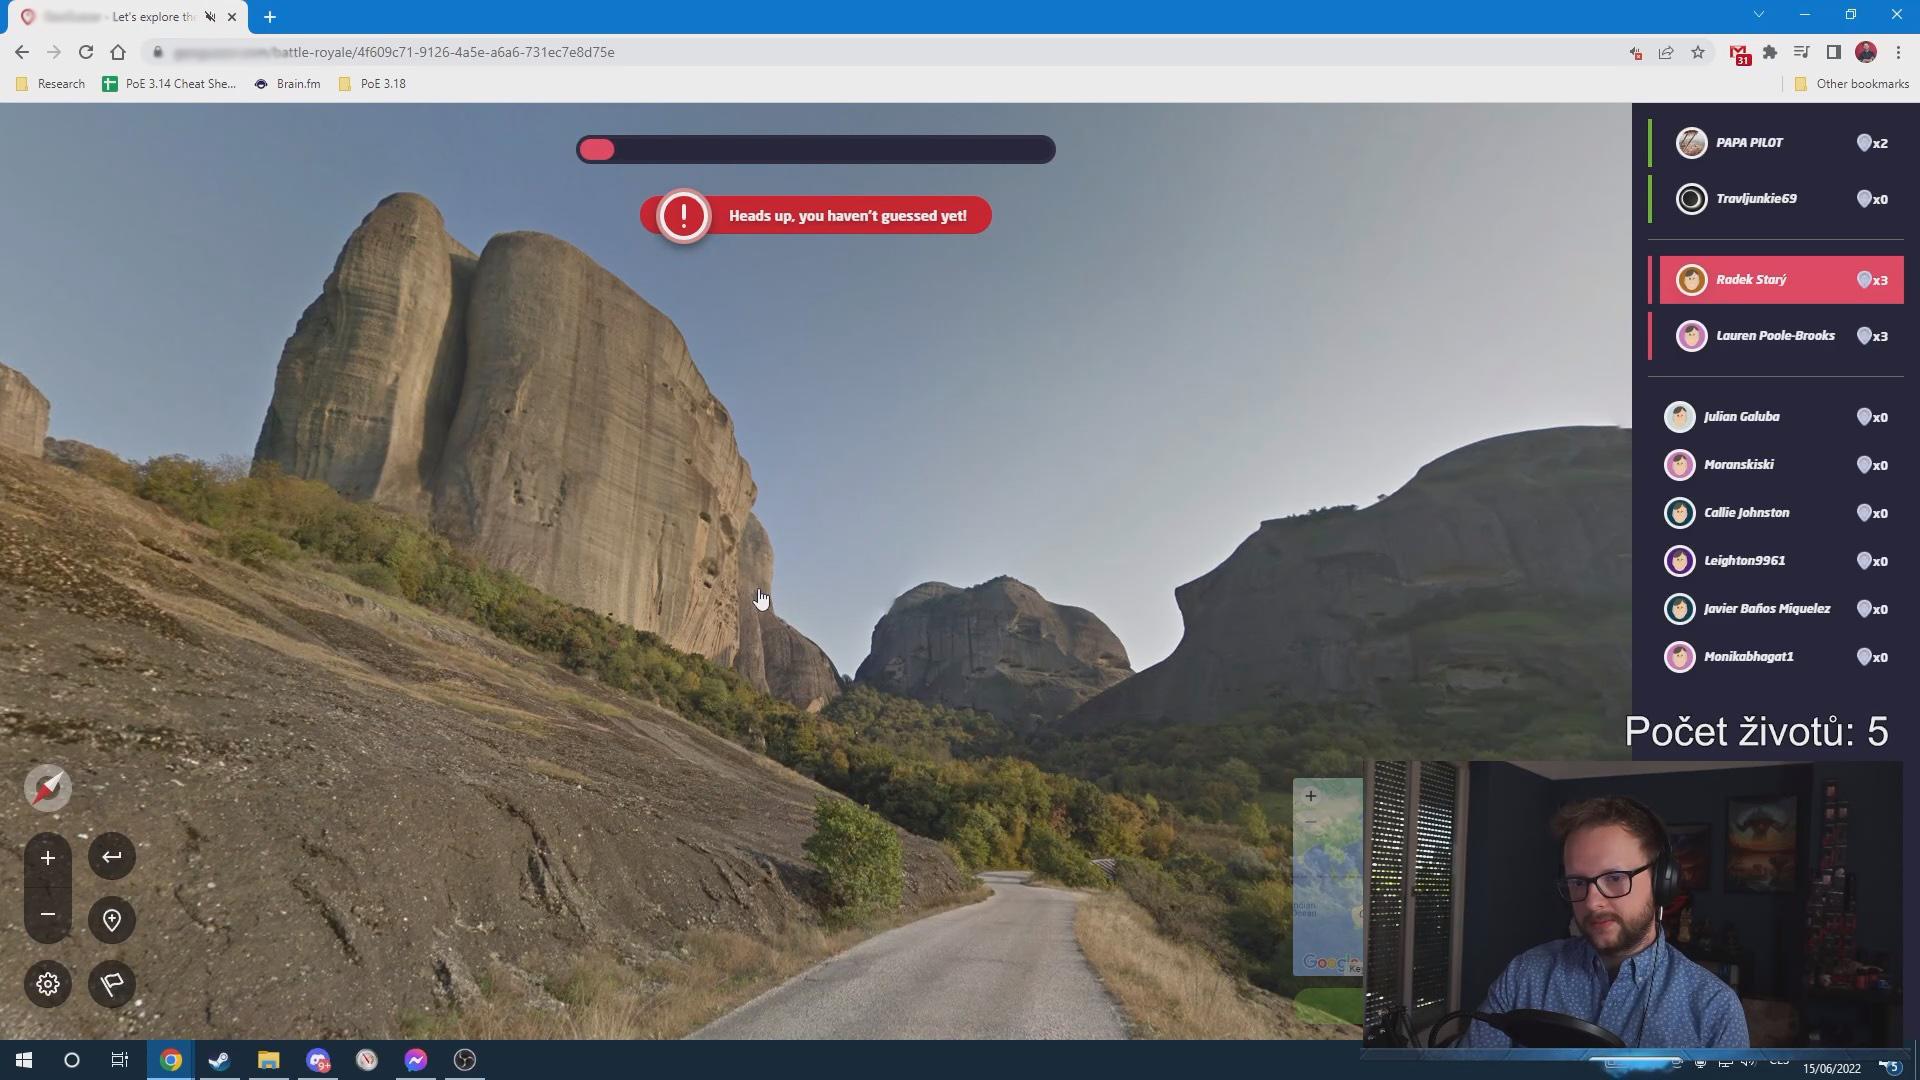Click the Brain.fm bookmark link
Image resolution: width=1920 pixels, height=1080 pixels.
(288, 84)
